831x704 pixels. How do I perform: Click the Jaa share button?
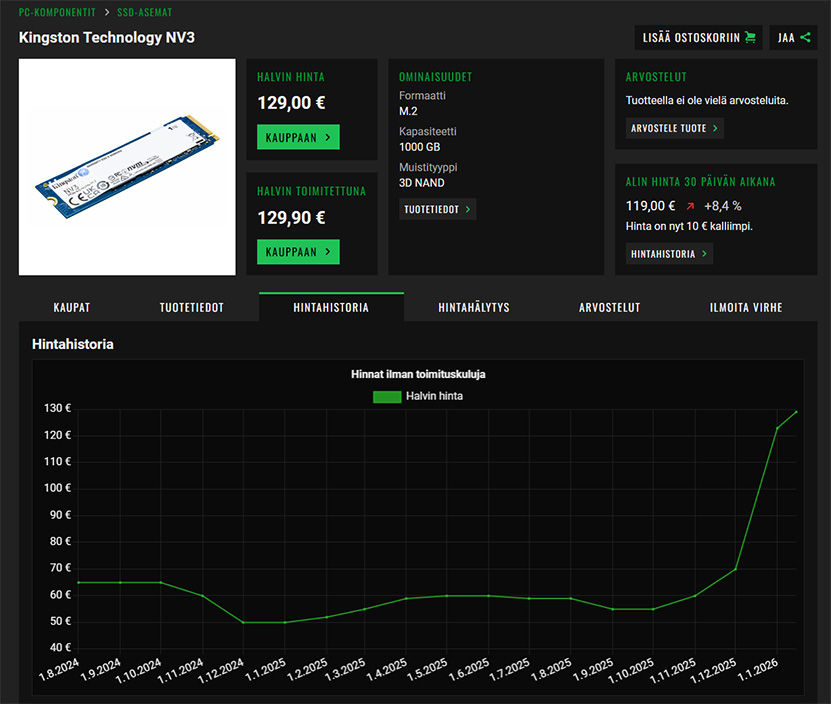point(793,38)
